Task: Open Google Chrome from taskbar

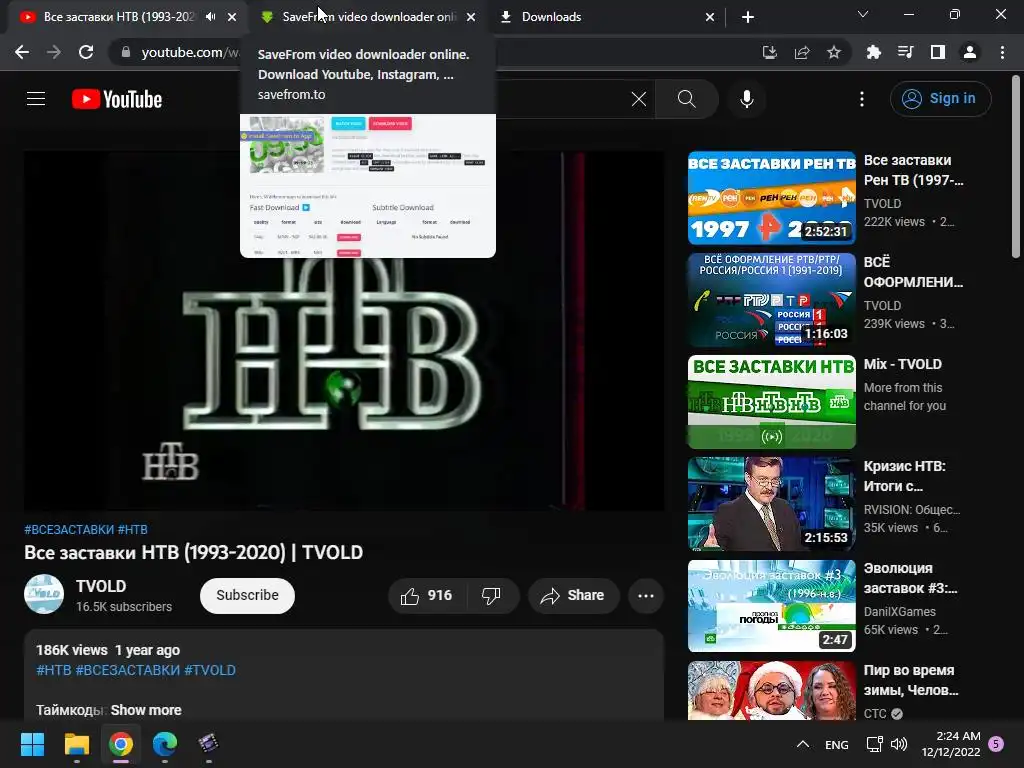Action: (x=121, y=744)
